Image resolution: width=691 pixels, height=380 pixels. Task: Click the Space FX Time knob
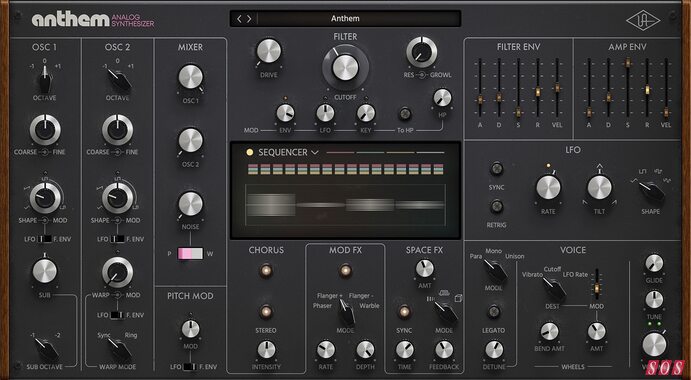[405, 350]
